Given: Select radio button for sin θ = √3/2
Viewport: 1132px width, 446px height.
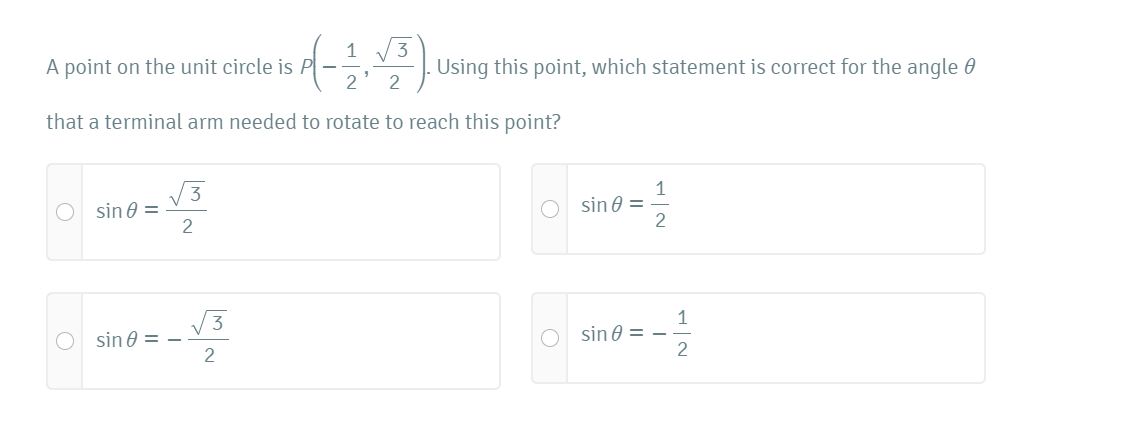Looking at the screenshot, I should click(x=65, y=212).
